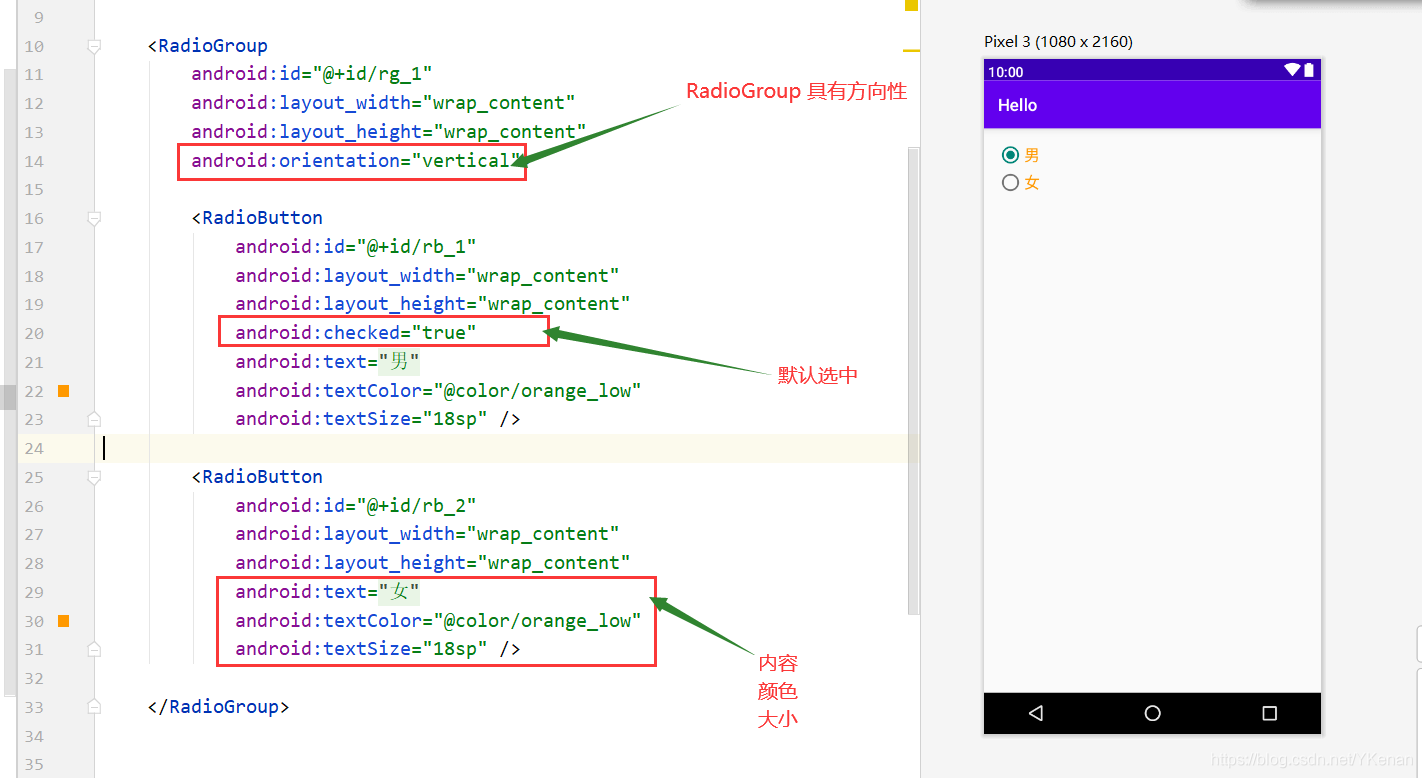Tap the recents square button in preview

pyautogui.click(x=1270, y=713)
